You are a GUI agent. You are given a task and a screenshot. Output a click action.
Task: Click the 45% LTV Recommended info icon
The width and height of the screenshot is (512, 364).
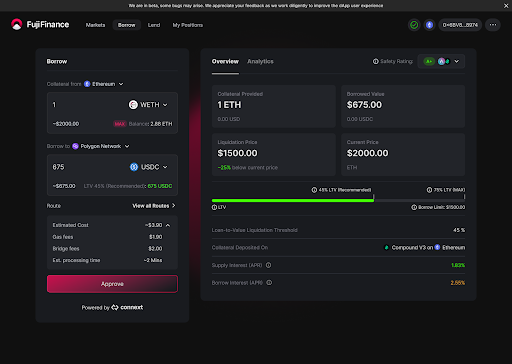pos(314,190)
